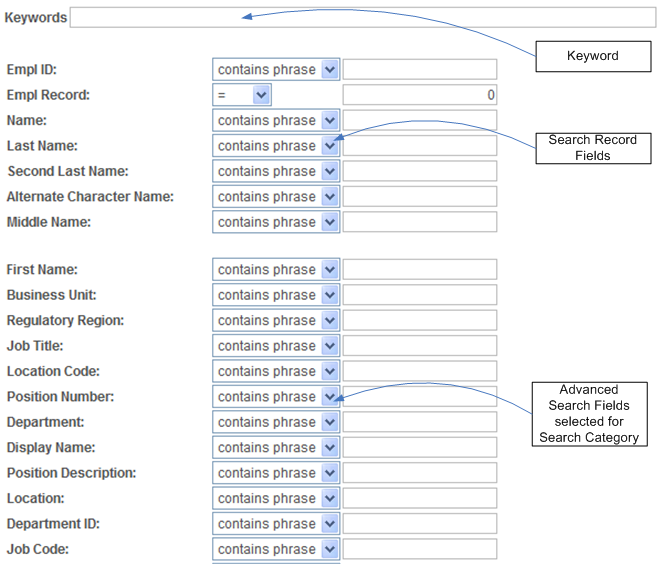Screen dimensions: 662x564
Task: Click the Department ID text input
Action: pos(419,524)
